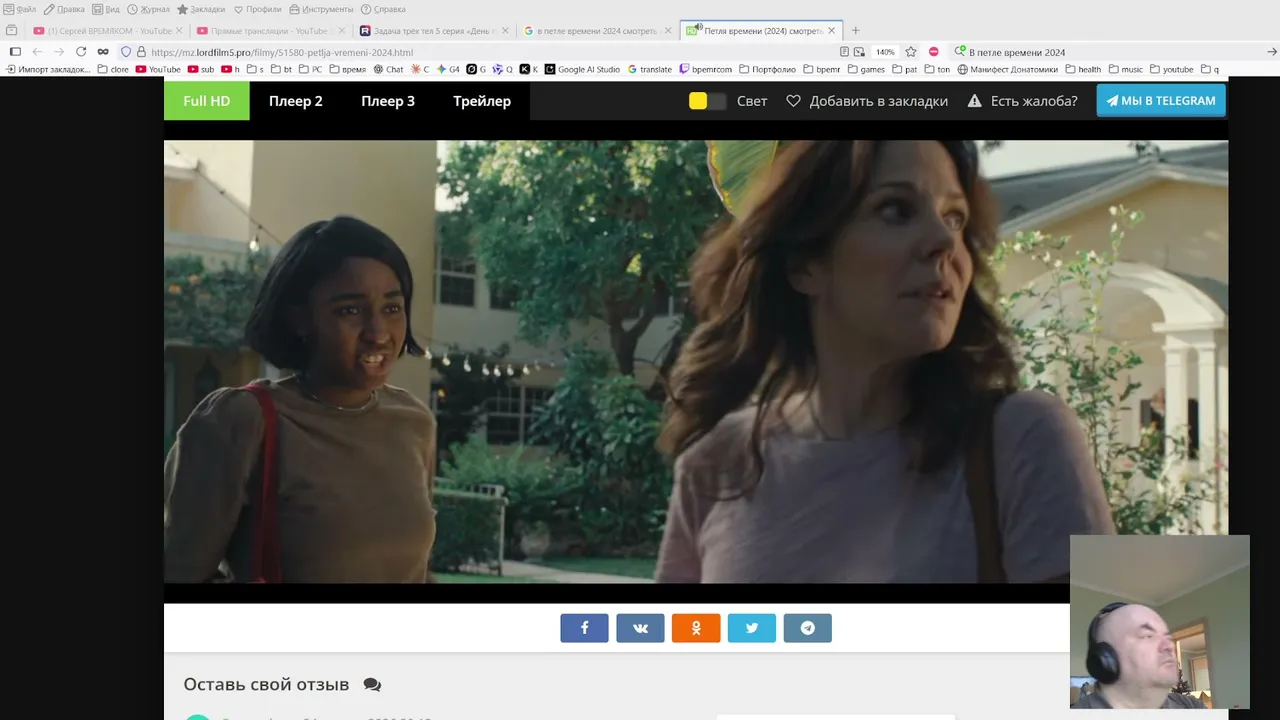Close the 'Задача трёх тел' tab
This screenshot has height=720, width=1280.
(505, 31)
